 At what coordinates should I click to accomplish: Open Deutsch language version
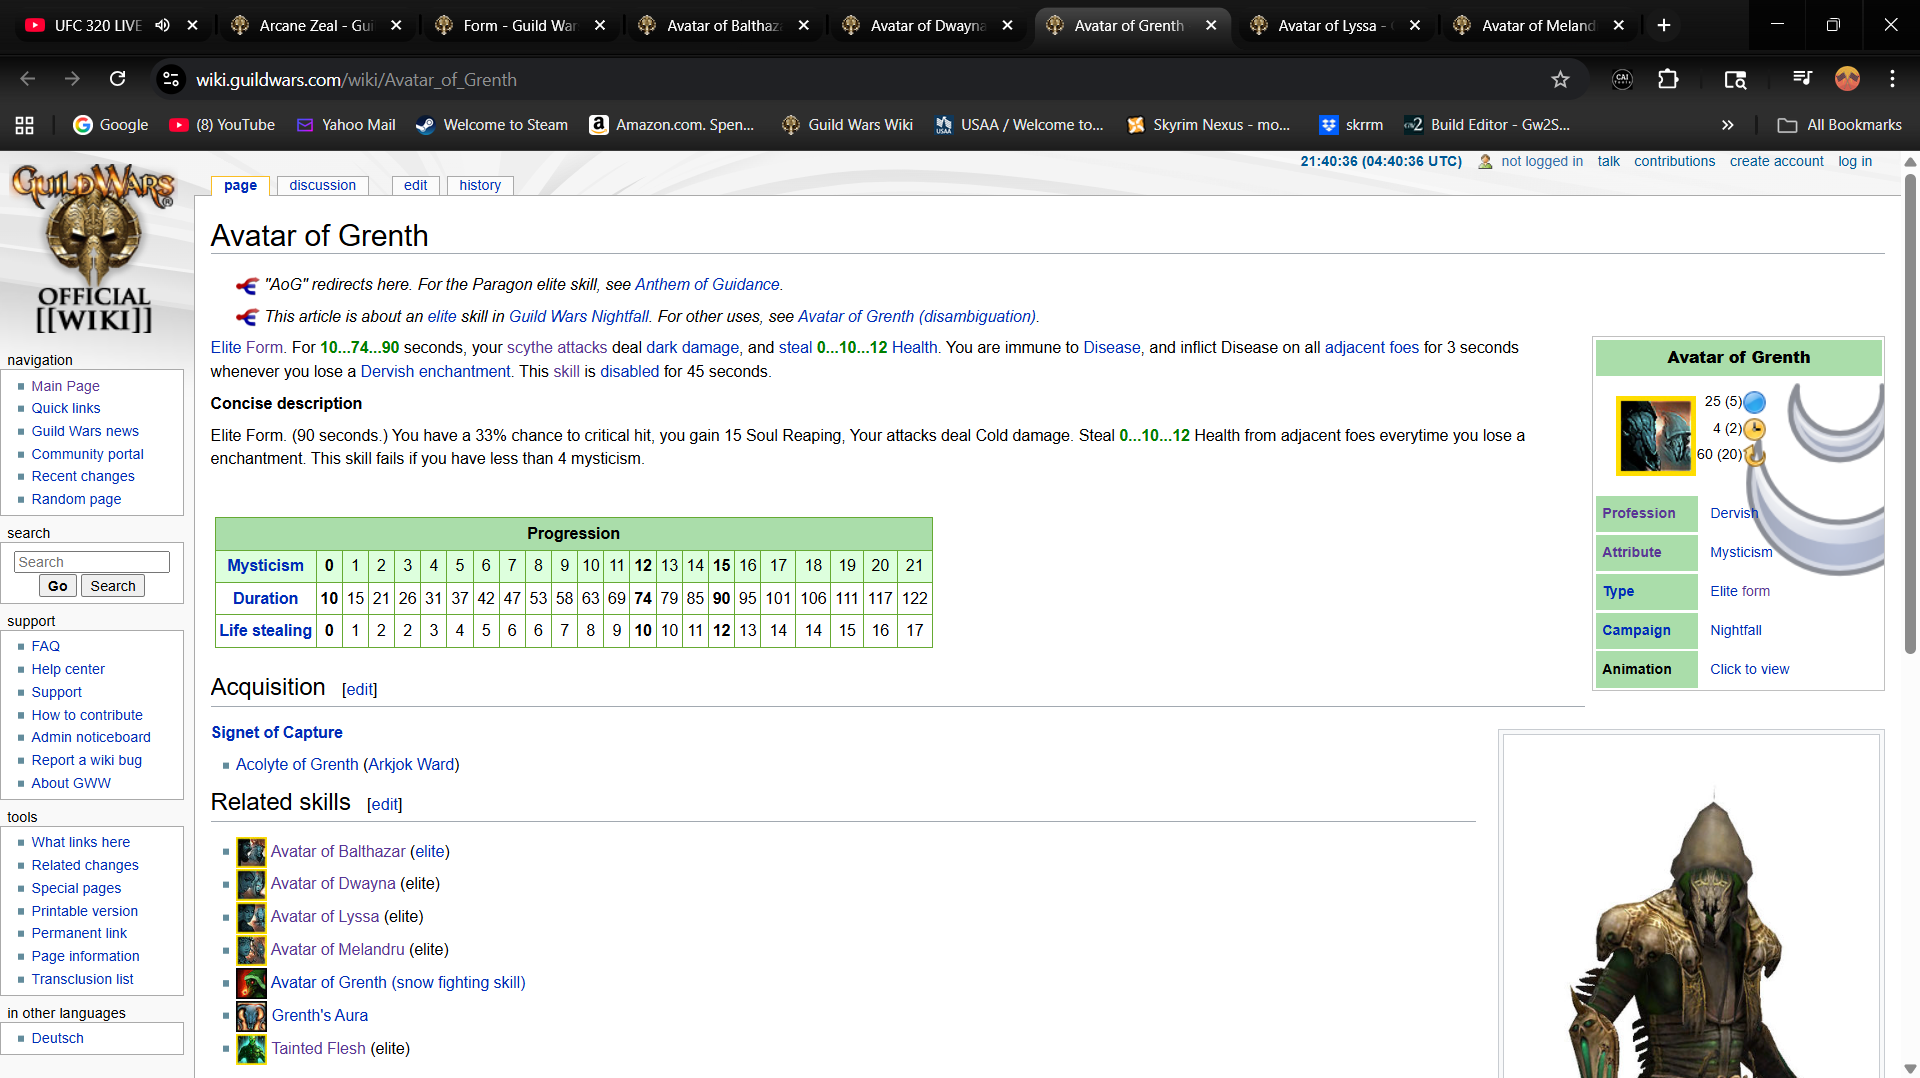click(57, 1039)
